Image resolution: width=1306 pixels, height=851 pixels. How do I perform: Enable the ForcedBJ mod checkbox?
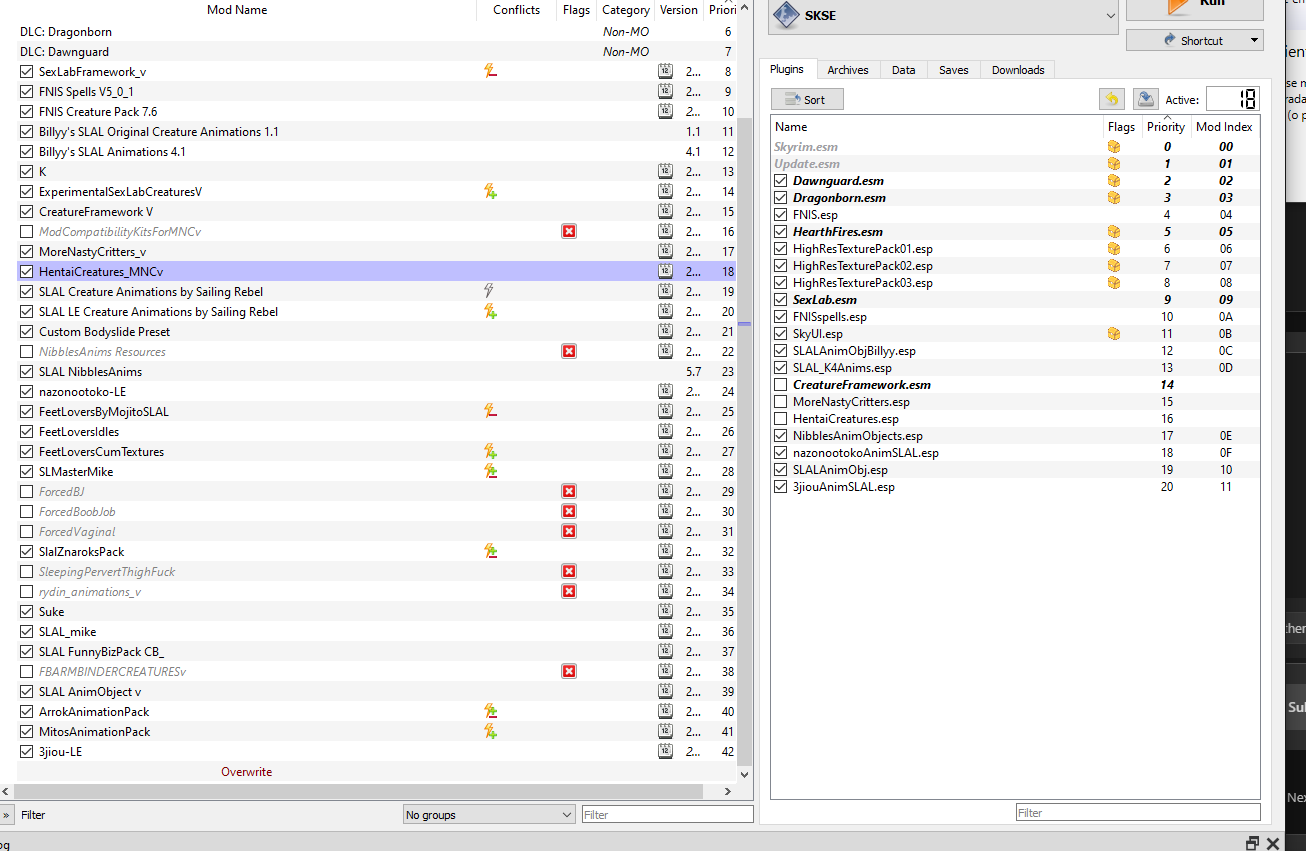(x=26, y=492)
